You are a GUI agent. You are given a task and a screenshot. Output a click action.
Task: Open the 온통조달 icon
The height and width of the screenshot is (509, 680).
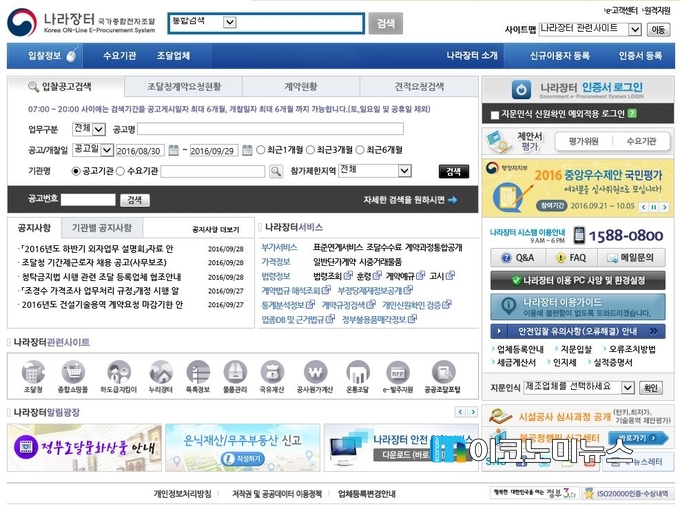pyautogui.click(x=357, y=372)
